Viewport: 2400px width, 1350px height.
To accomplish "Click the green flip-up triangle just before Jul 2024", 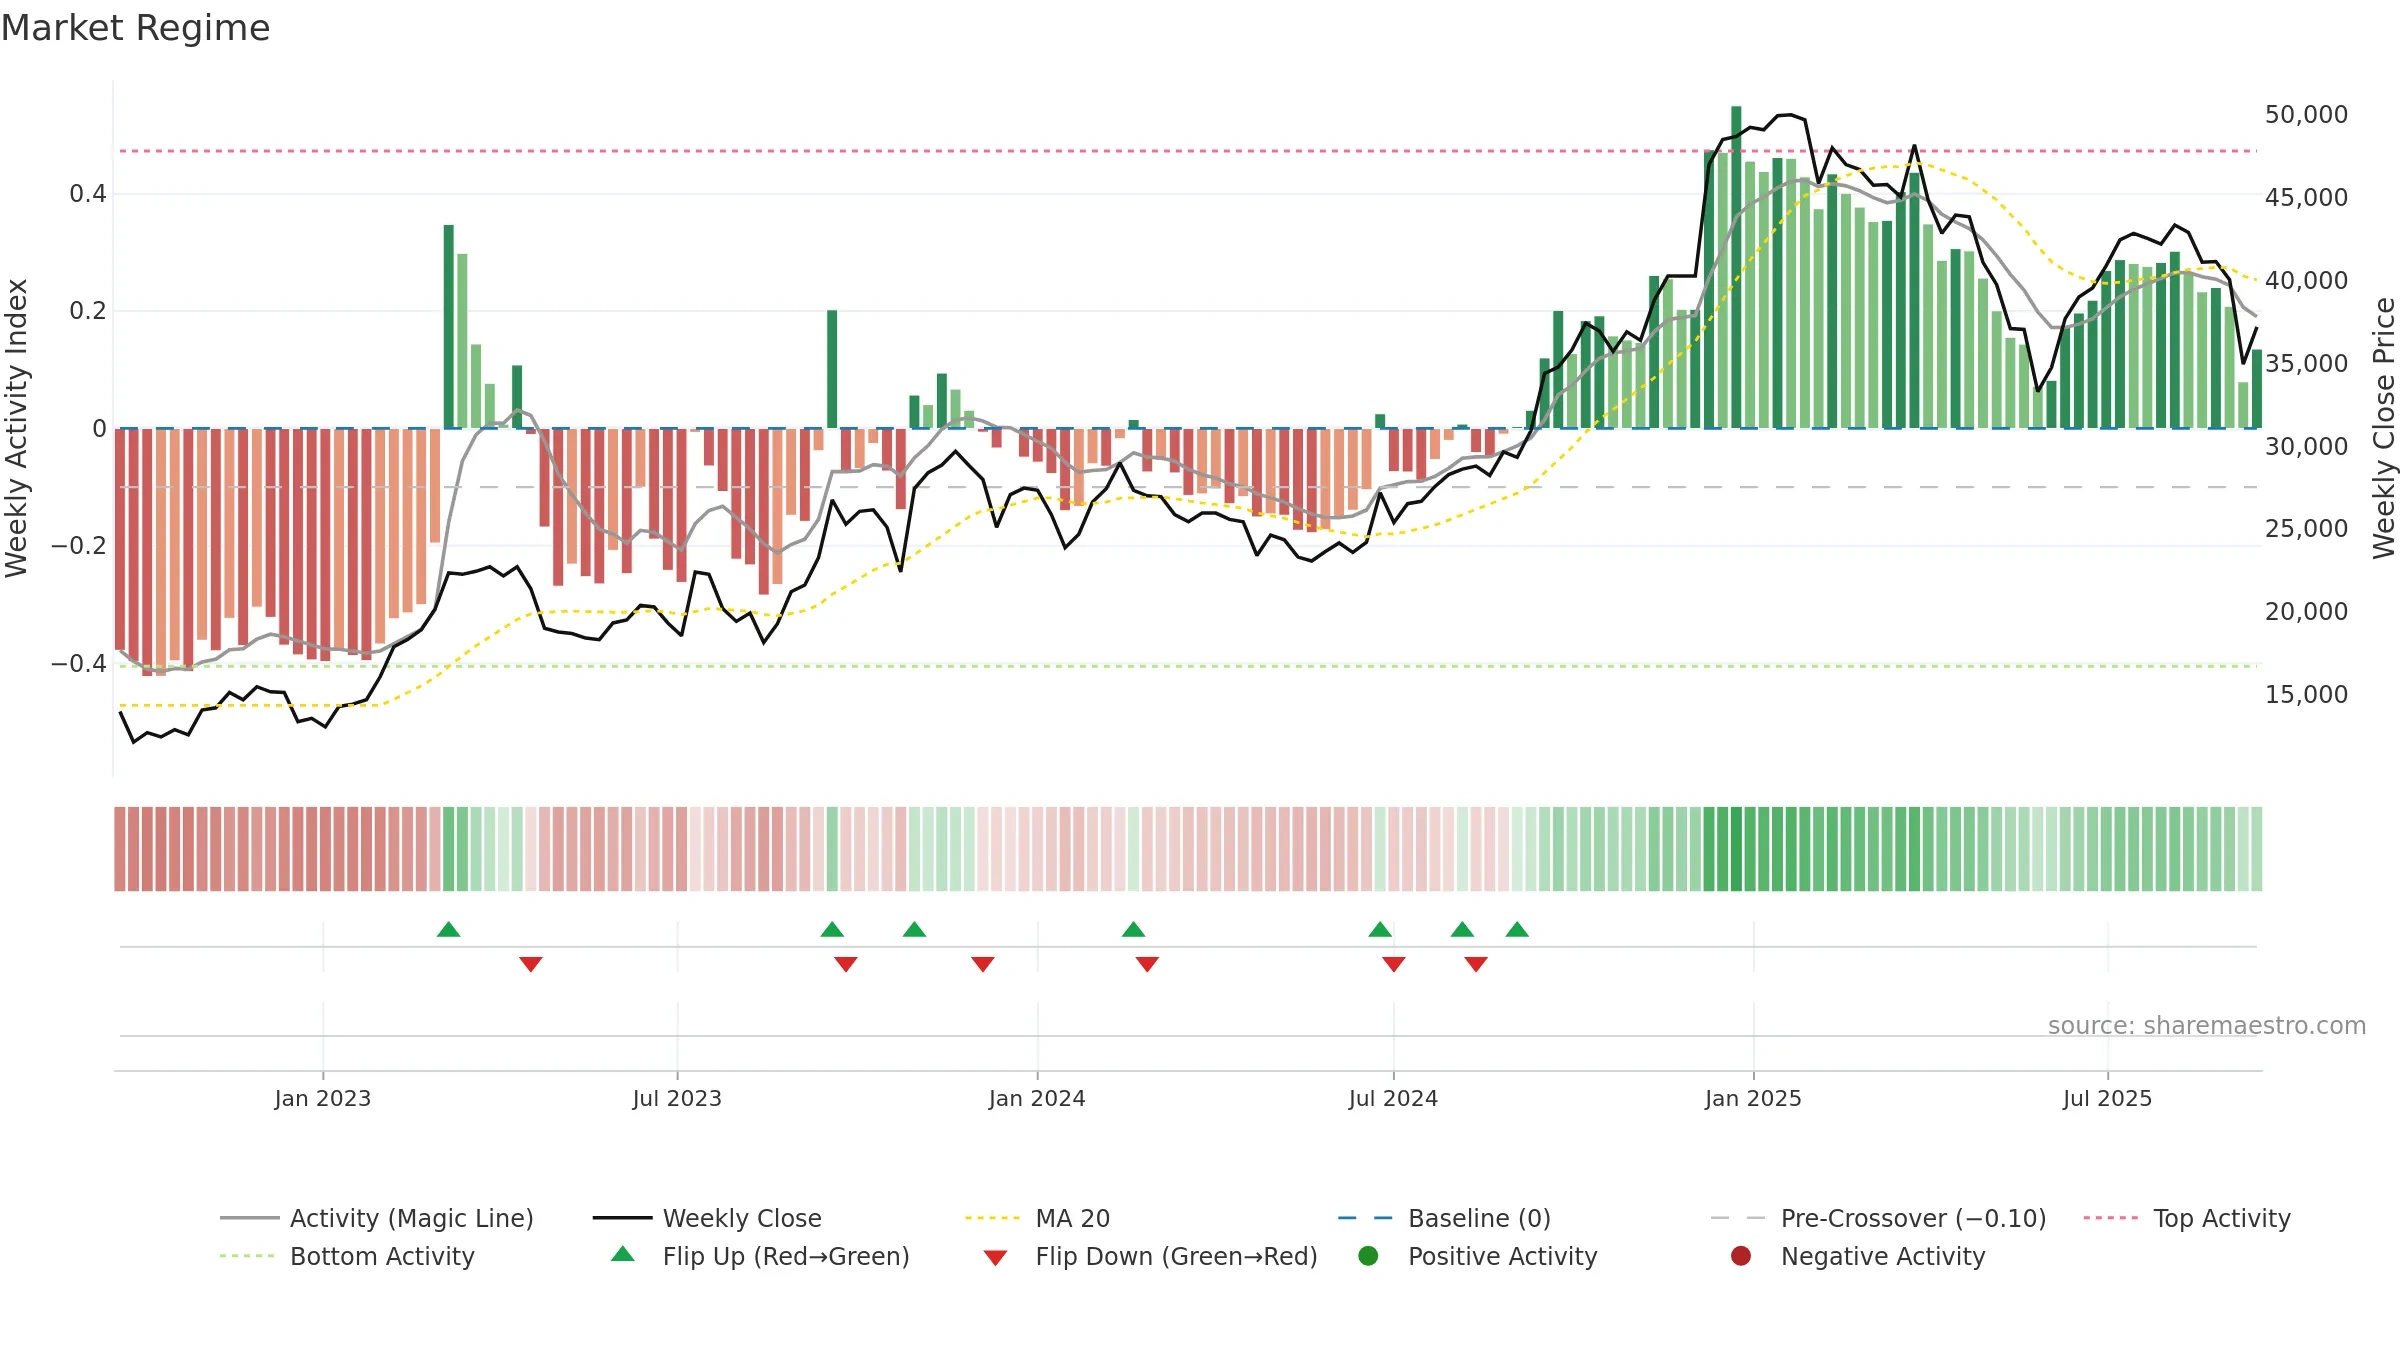I will (x=1380, y=929).
